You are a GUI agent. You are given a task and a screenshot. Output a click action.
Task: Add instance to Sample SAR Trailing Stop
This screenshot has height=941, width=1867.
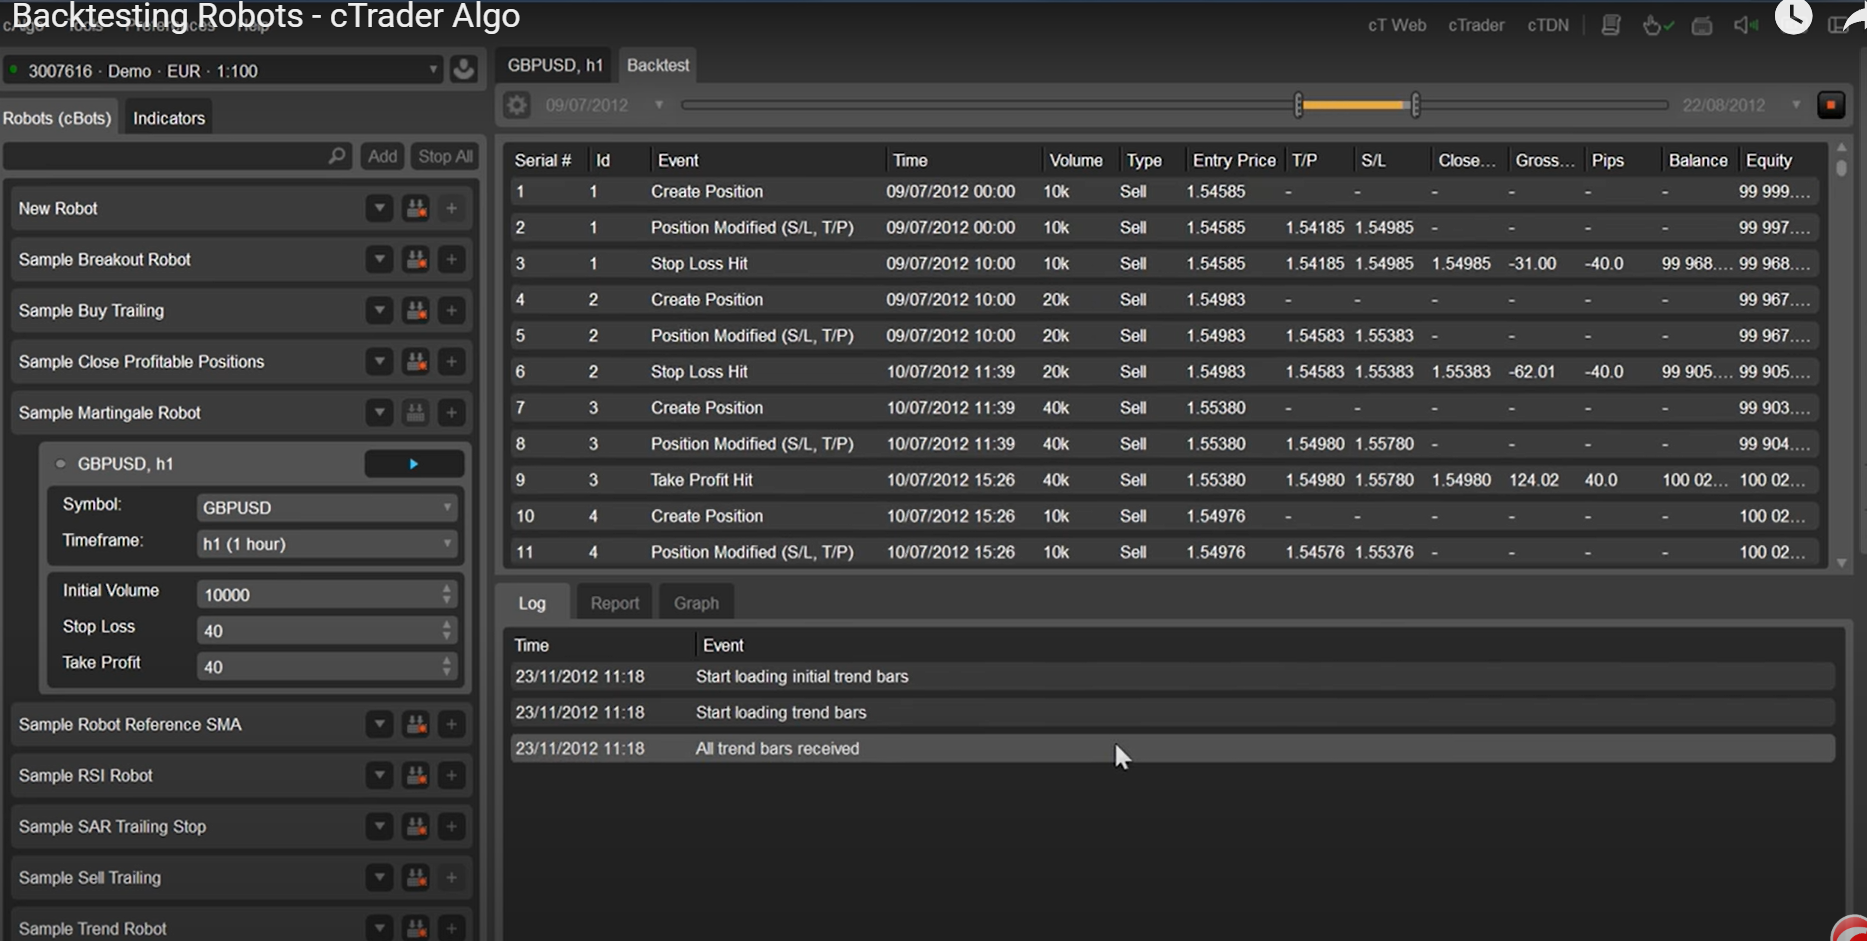[x=452, y=826]
